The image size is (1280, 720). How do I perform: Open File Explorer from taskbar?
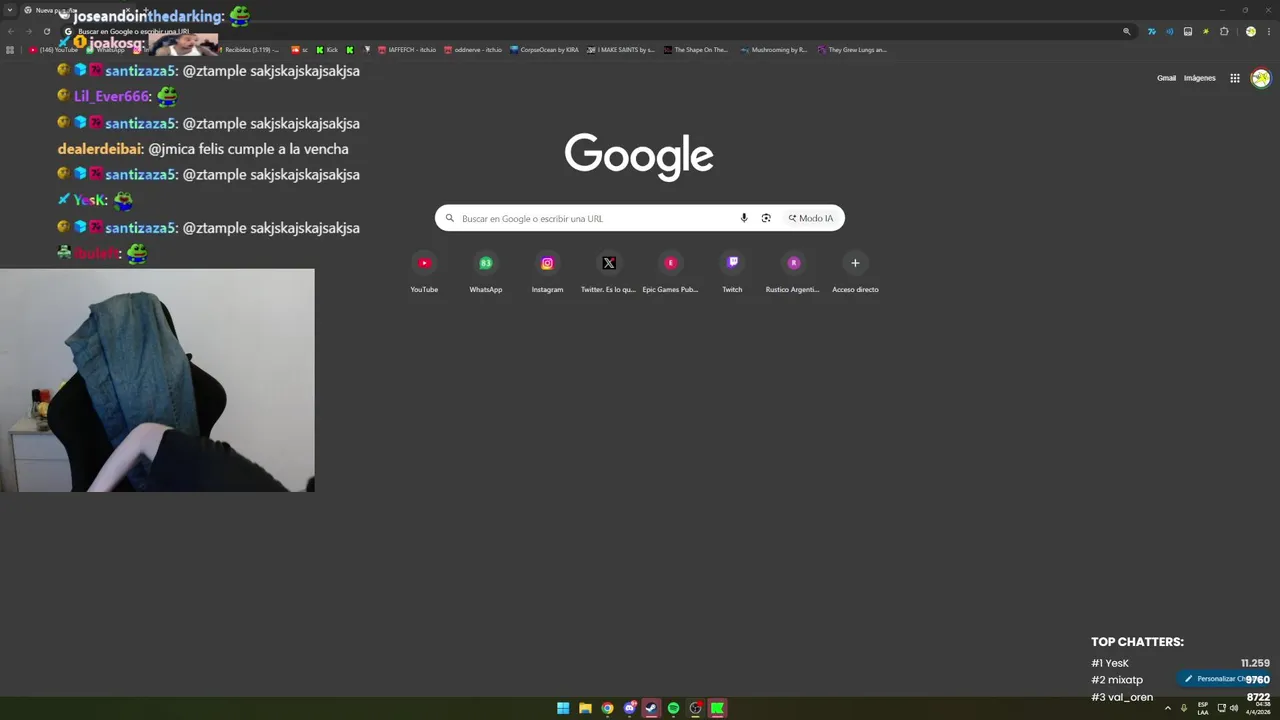click(585, 708)
